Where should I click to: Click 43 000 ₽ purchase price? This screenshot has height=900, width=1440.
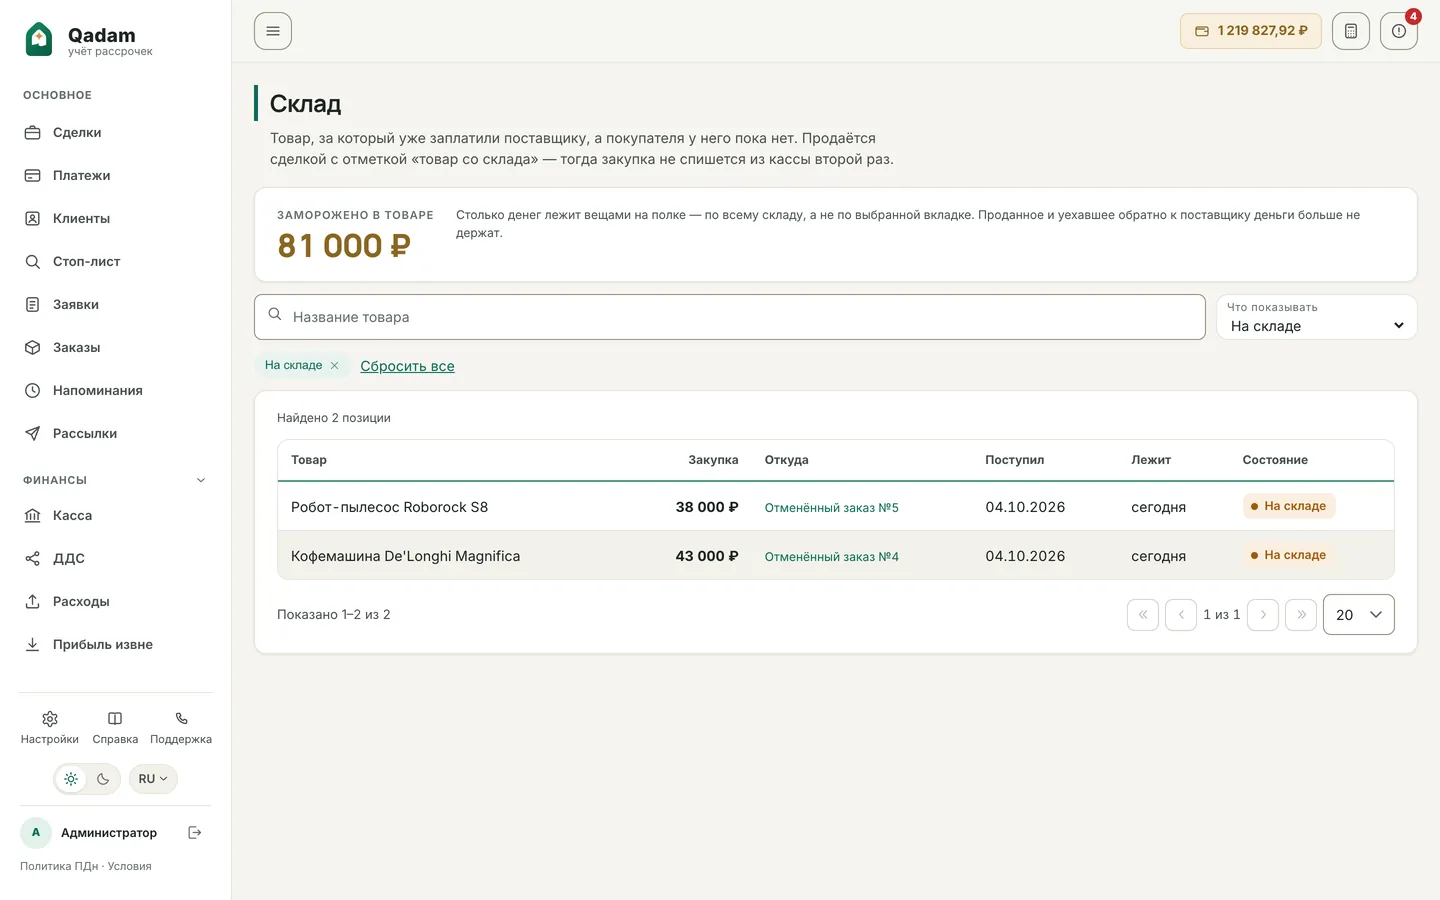click(x=707, y=556)
